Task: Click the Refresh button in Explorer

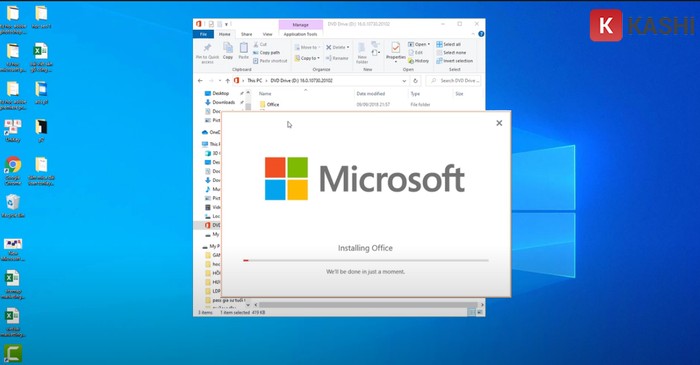Action: 416,81
